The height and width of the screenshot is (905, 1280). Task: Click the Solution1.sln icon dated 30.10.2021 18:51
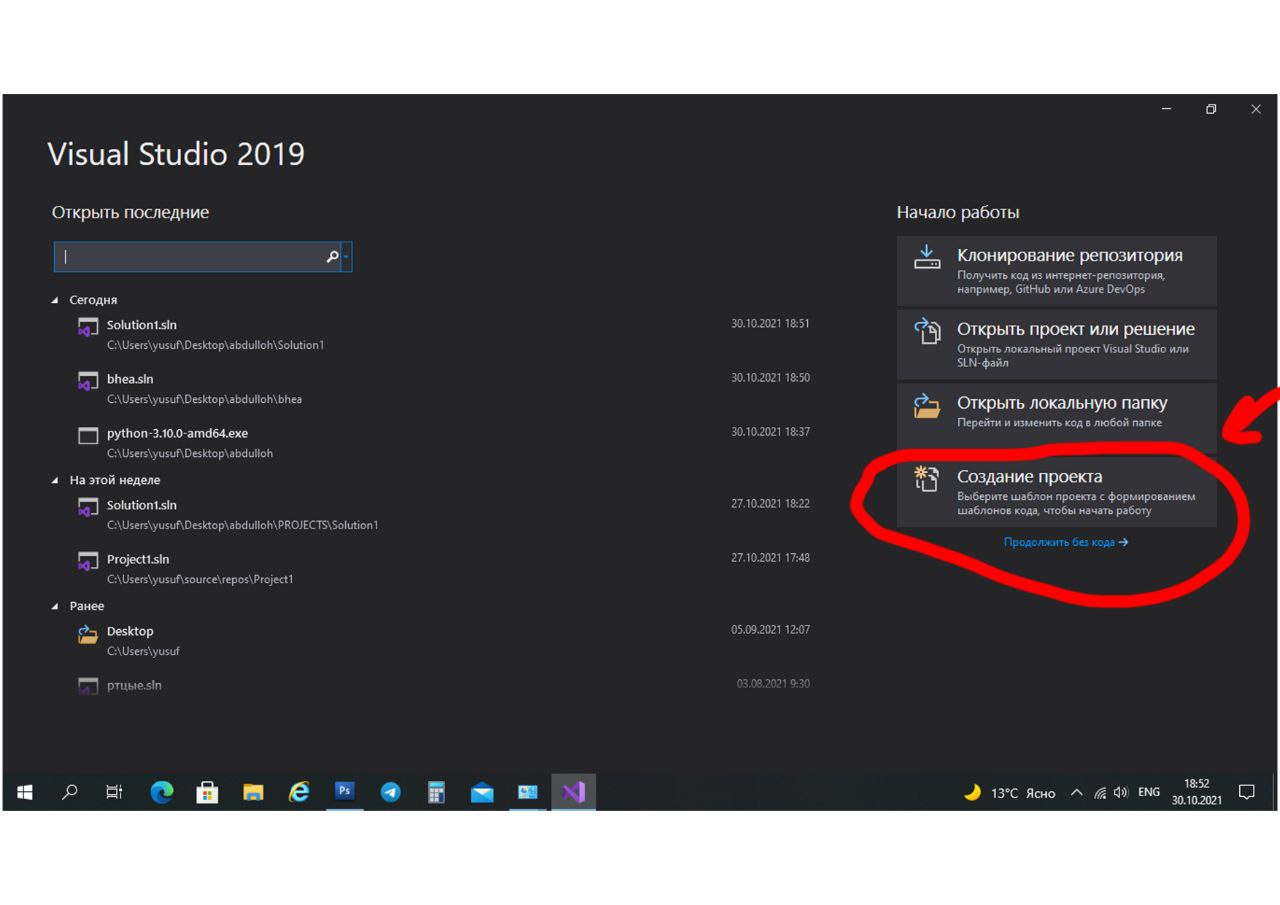point(88,327)
